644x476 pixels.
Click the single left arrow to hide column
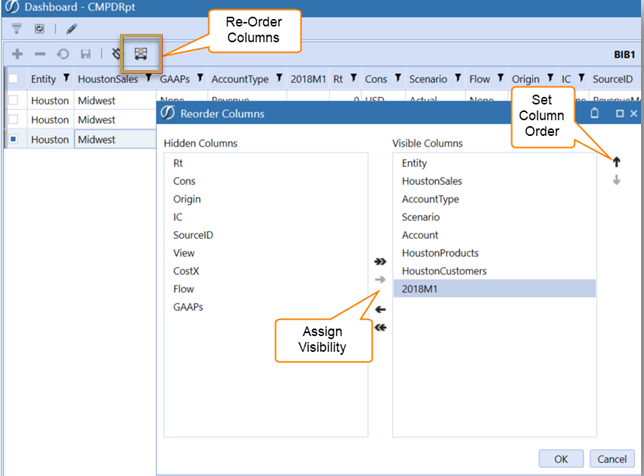(380, 310)
